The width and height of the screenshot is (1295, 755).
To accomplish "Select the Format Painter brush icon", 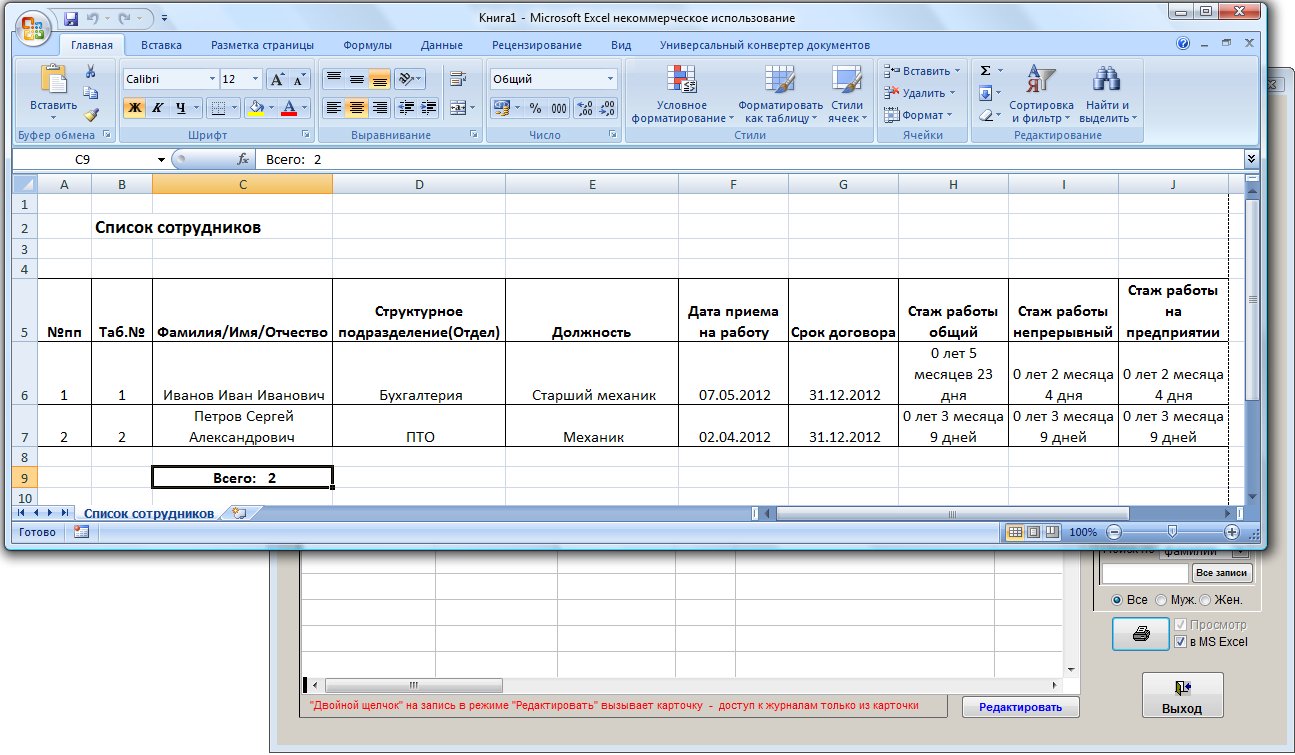I will [x=91, y=115].
